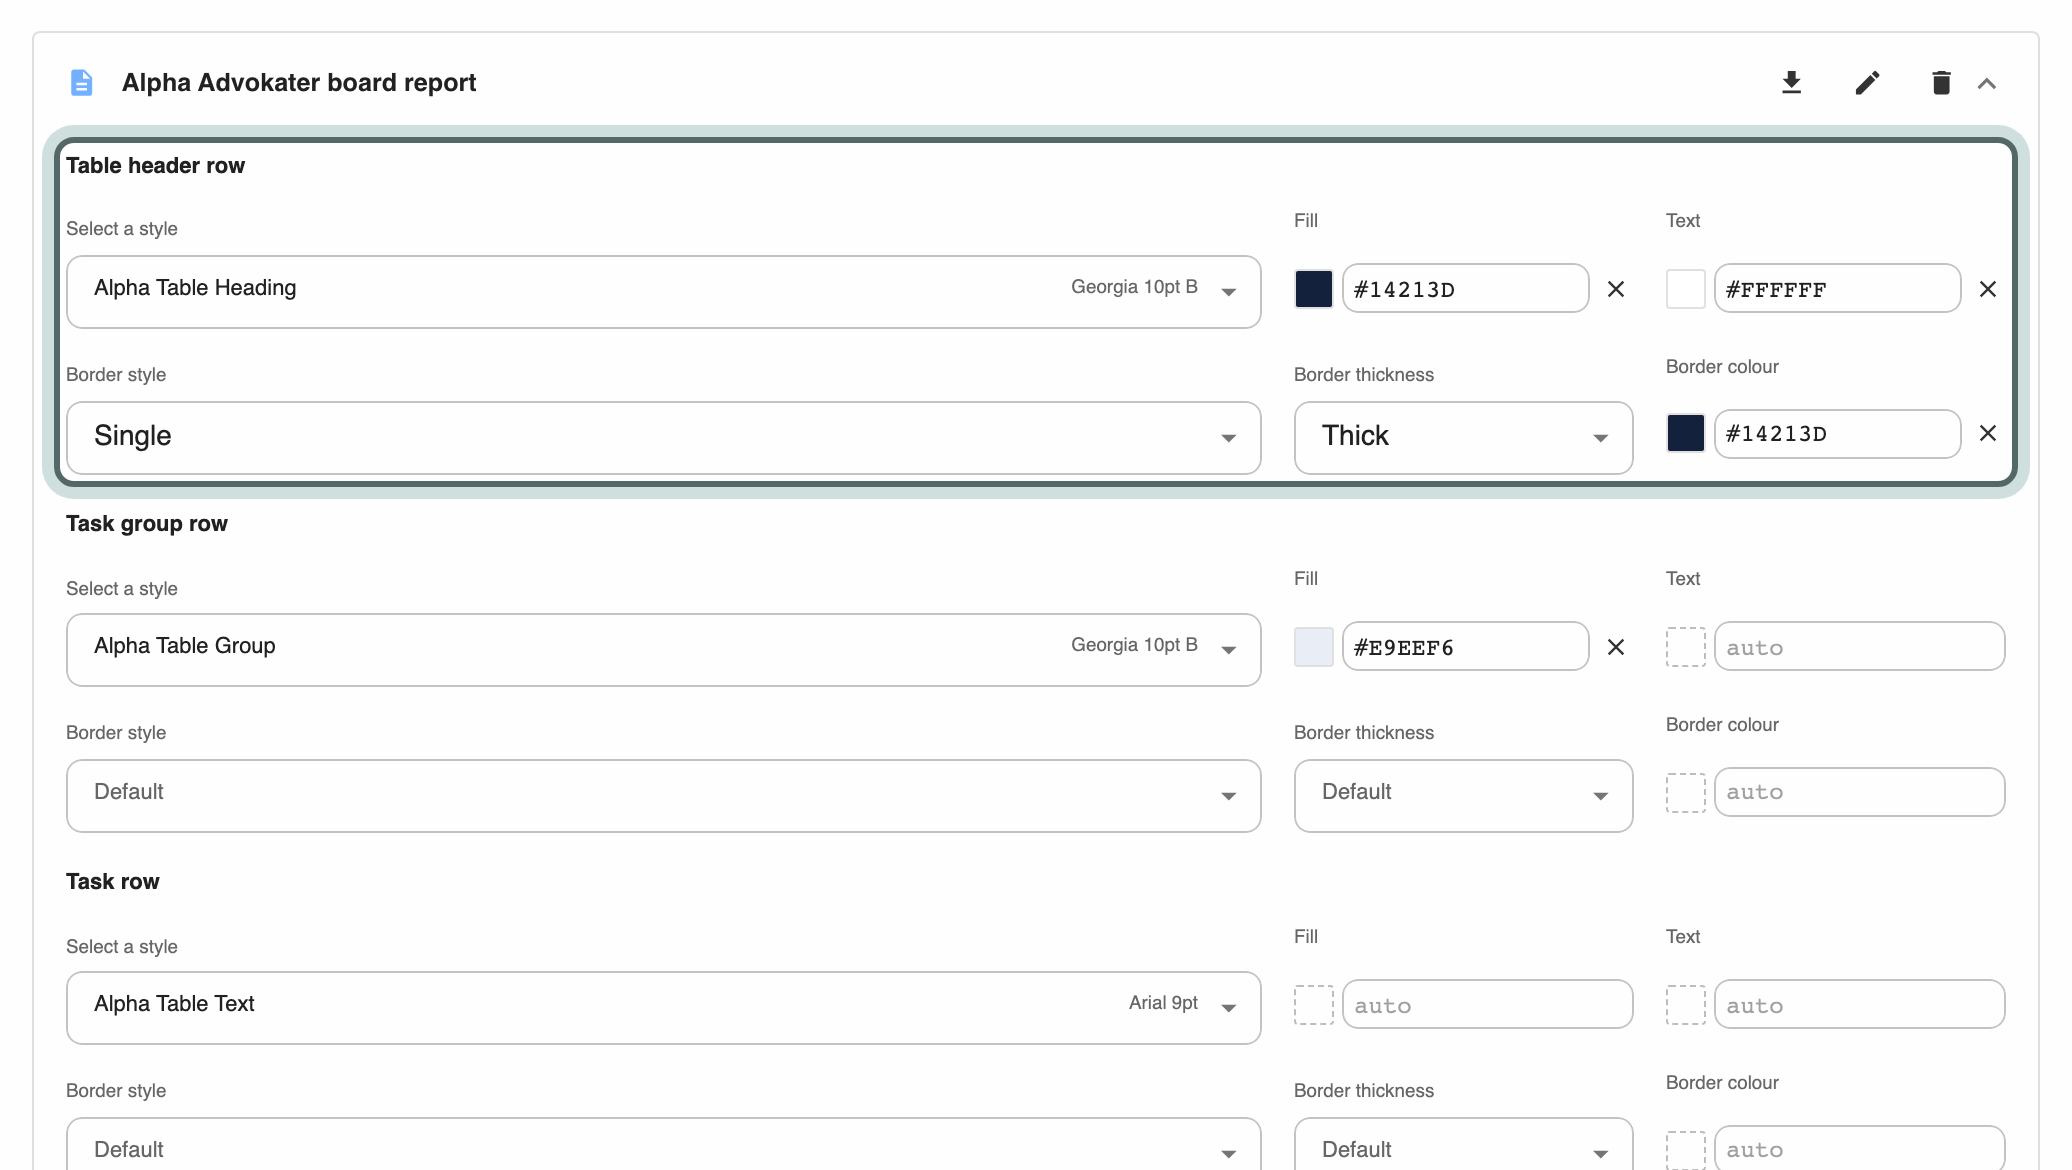Click the 'Alpha Advokater board report' title
The width and height of the screenshot is (2072, 1170).
[299, 83]
